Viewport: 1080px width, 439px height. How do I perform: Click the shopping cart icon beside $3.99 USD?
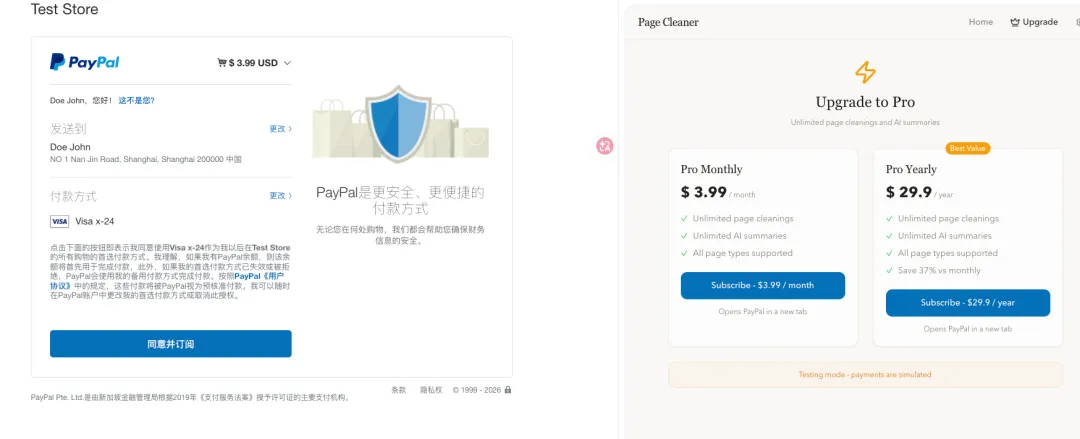[x=222, y=63]
